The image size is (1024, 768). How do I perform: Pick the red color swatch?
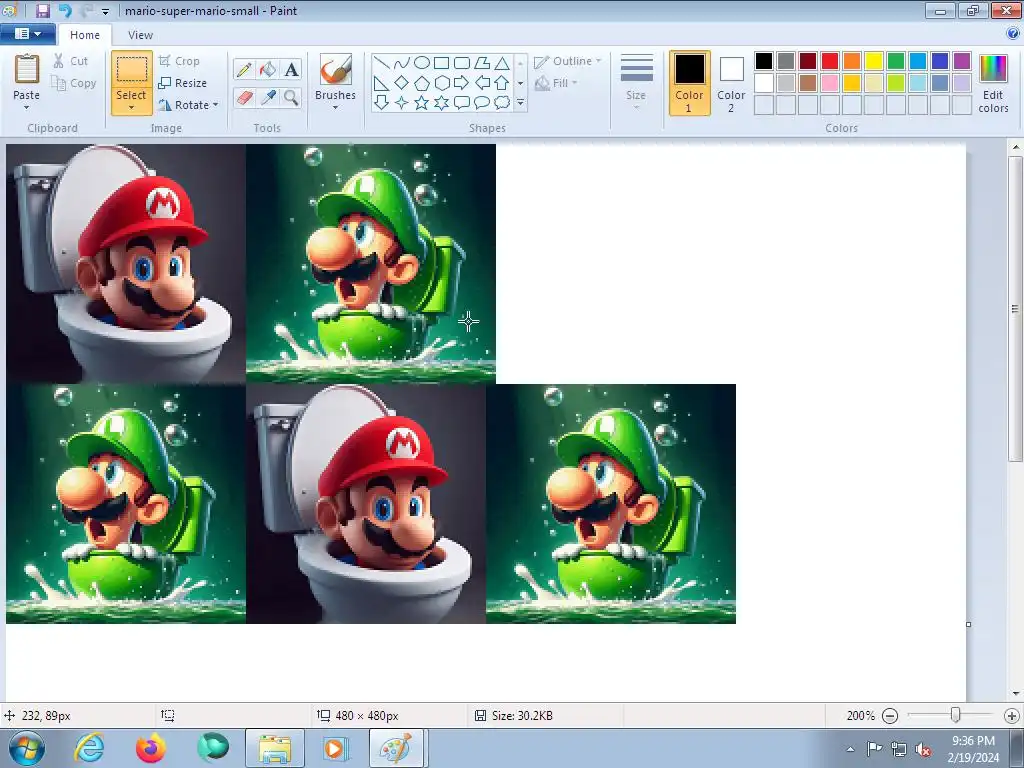830,61
